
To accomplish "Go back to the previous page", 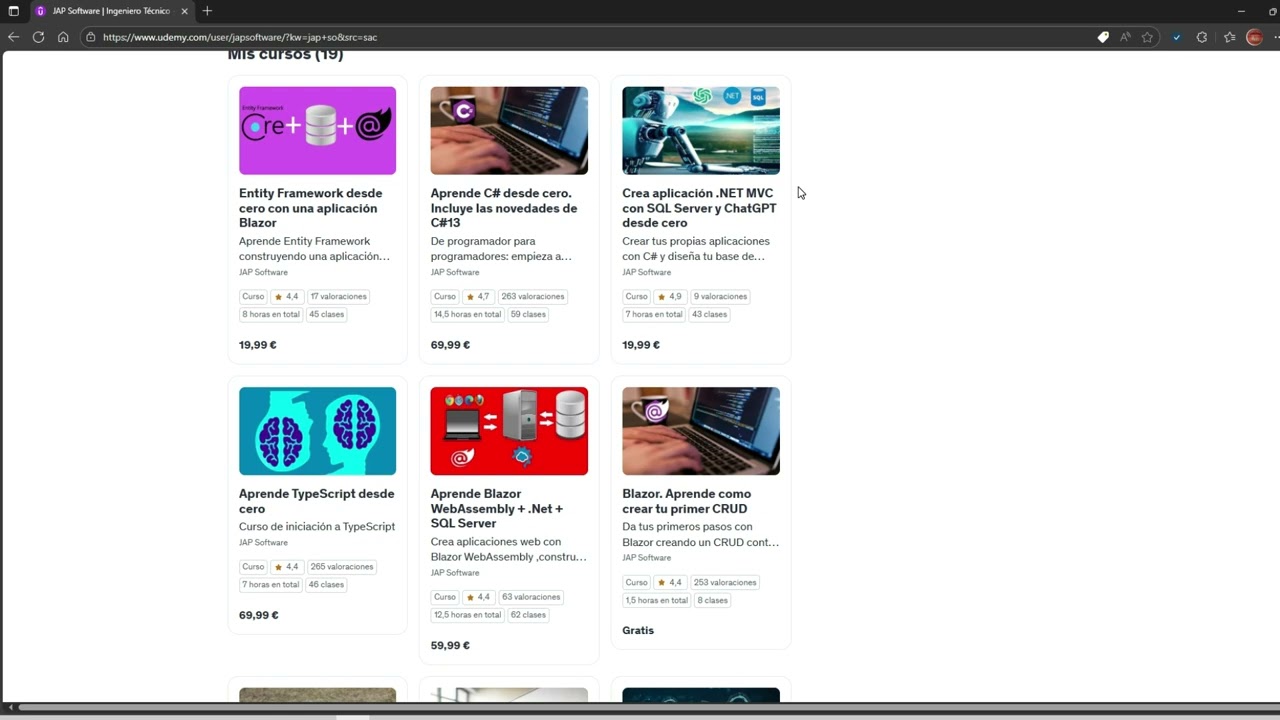I will point(13,37).
